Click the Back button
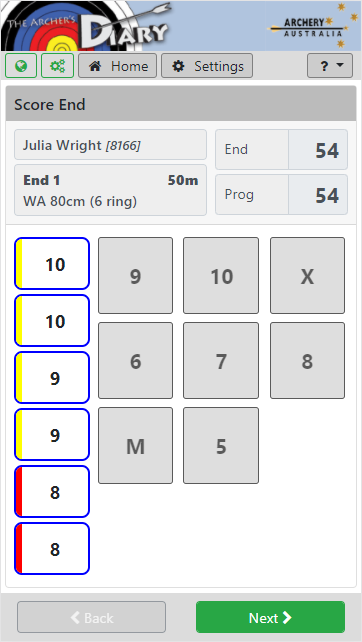The image size is (362, 642). (91, 617)
